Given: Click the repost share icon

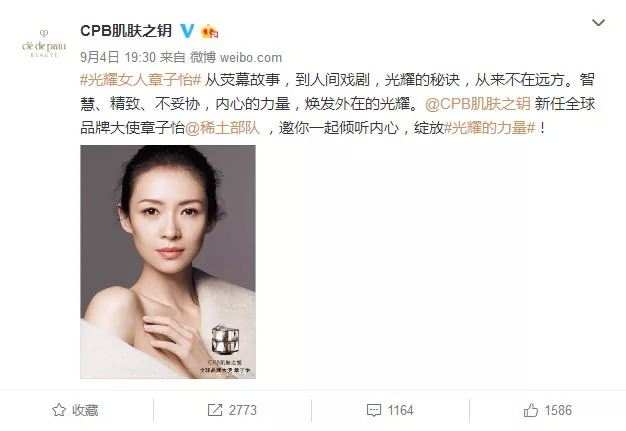Looking at the screenshot, I should [x=215, y=410].
